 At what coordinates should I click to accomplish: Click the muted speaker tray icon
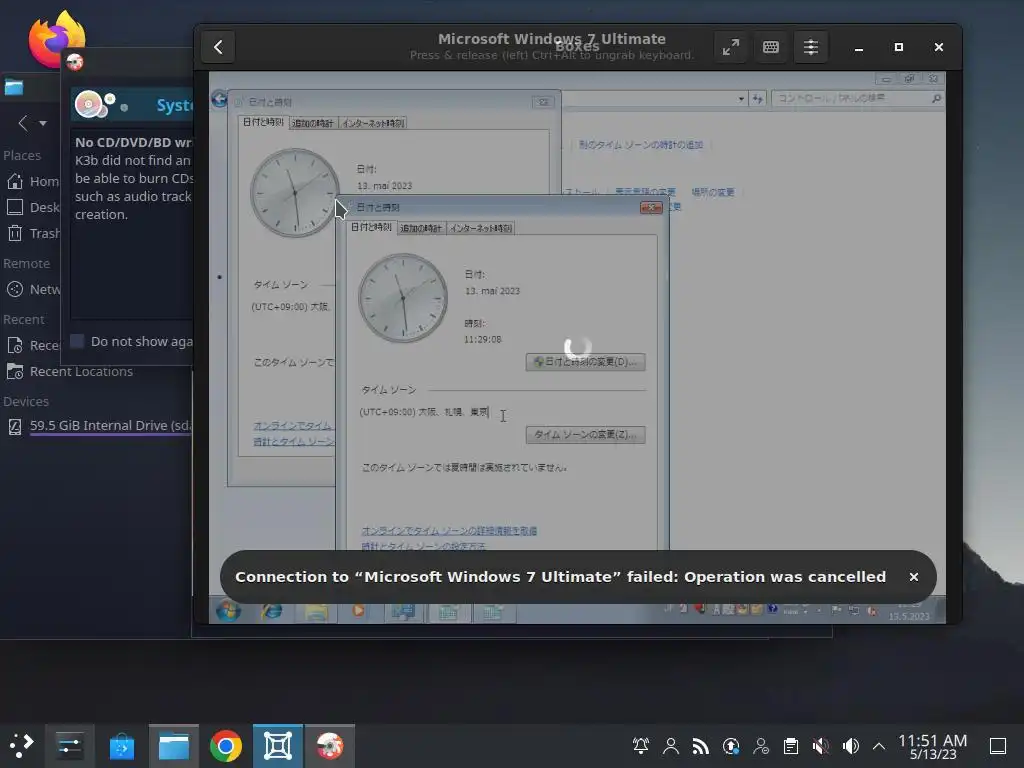click(x=821, y=746)
